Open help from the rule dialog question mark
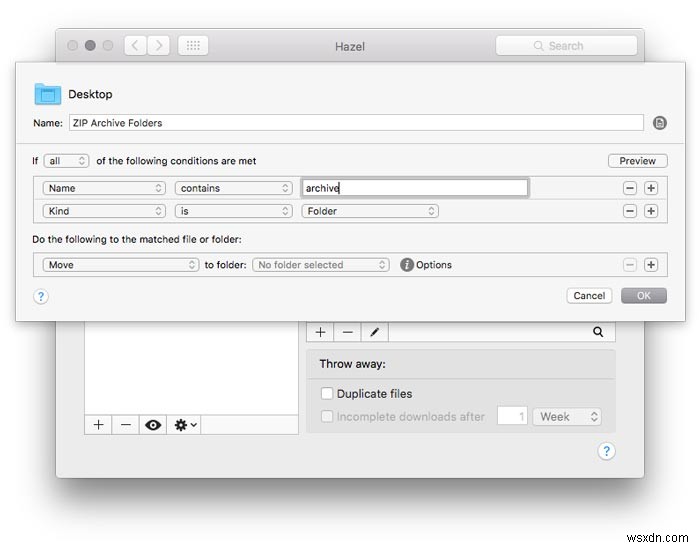 click(x=41, y=297)
